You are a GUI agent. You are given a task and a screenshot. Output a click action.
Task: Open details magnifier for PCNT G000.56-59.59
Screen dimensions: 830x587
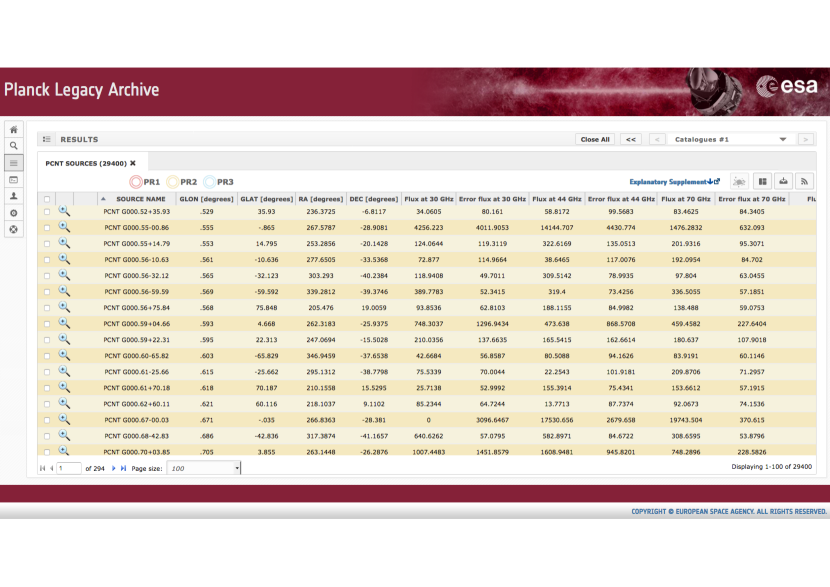tap(64, 291)
